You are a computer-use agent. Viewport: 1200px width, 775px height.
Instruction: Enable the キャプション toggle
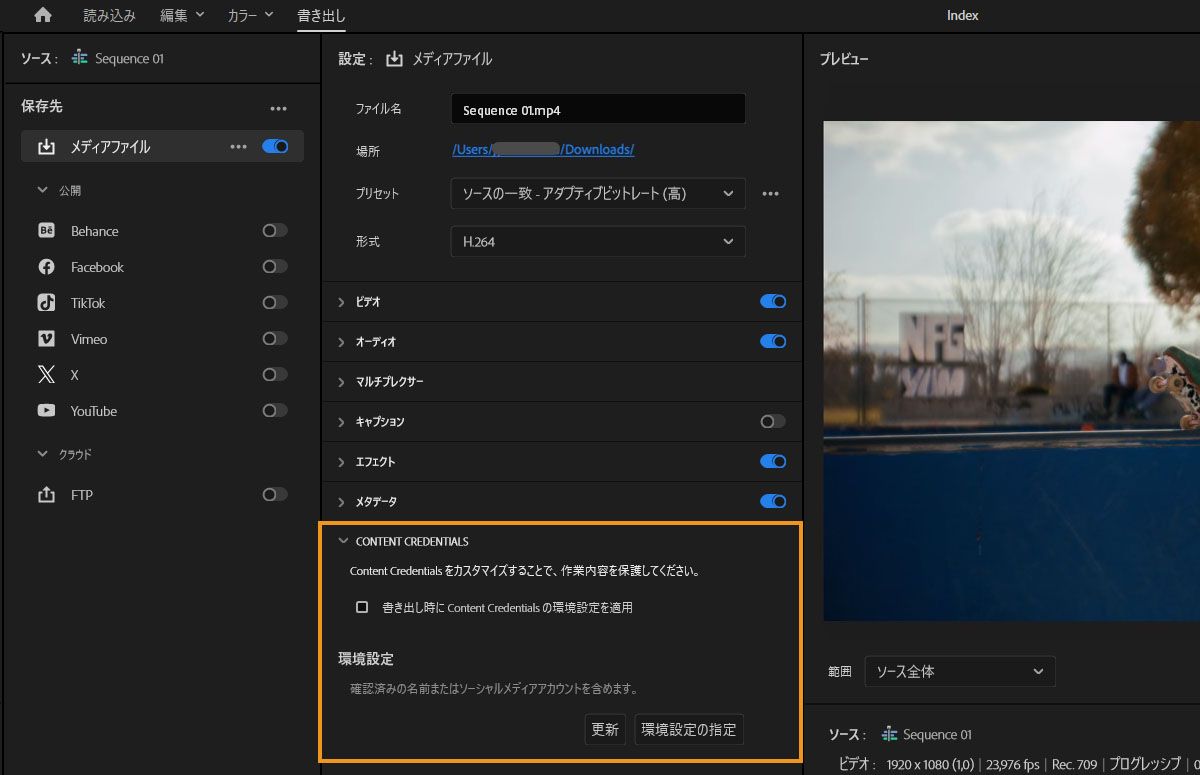pos(772,421)
